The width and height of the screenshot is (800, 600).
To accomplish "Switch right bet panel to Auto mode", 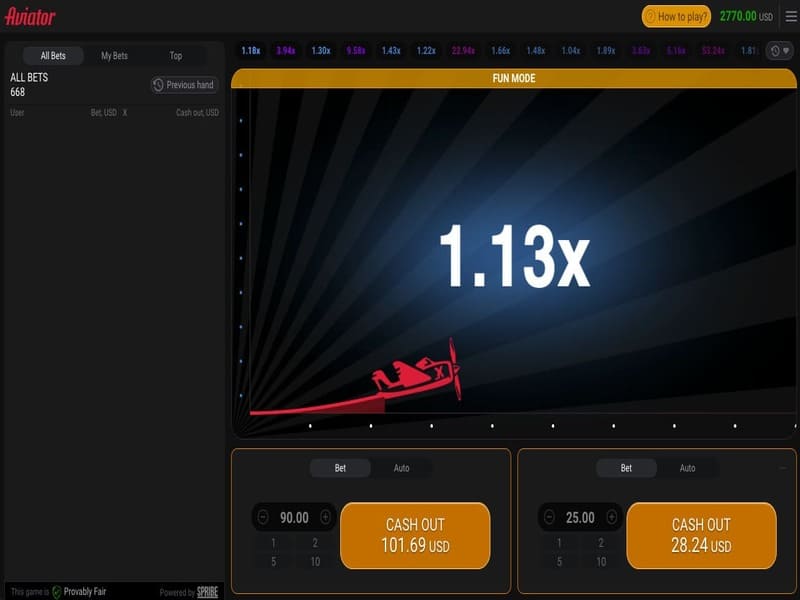I will [x=687, y=468].
